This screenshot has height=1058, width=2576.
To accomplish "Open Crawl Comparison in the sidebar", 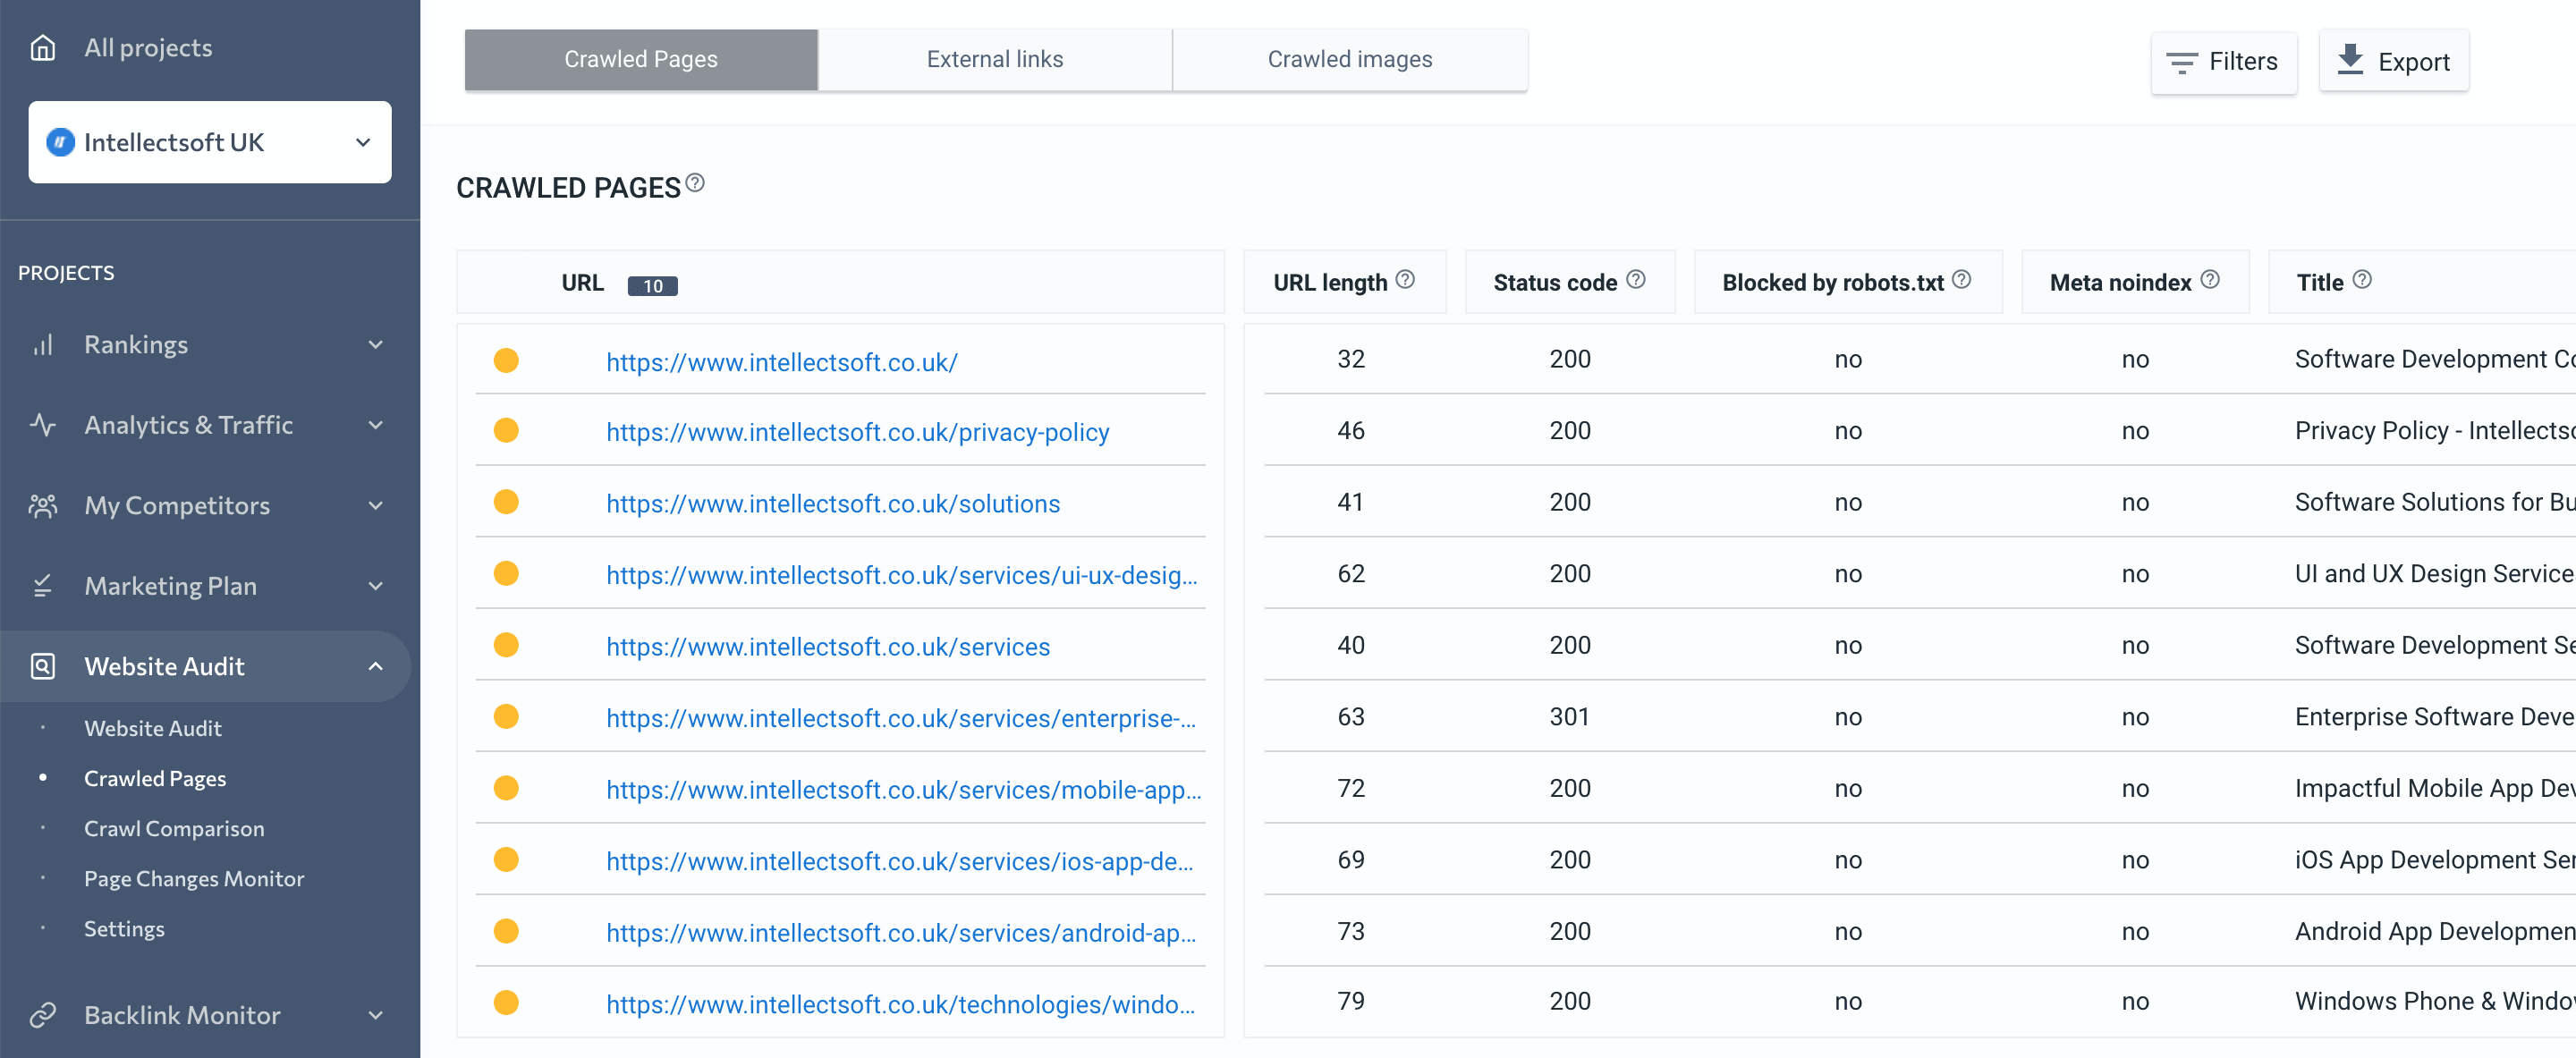I will coord(174,829).
